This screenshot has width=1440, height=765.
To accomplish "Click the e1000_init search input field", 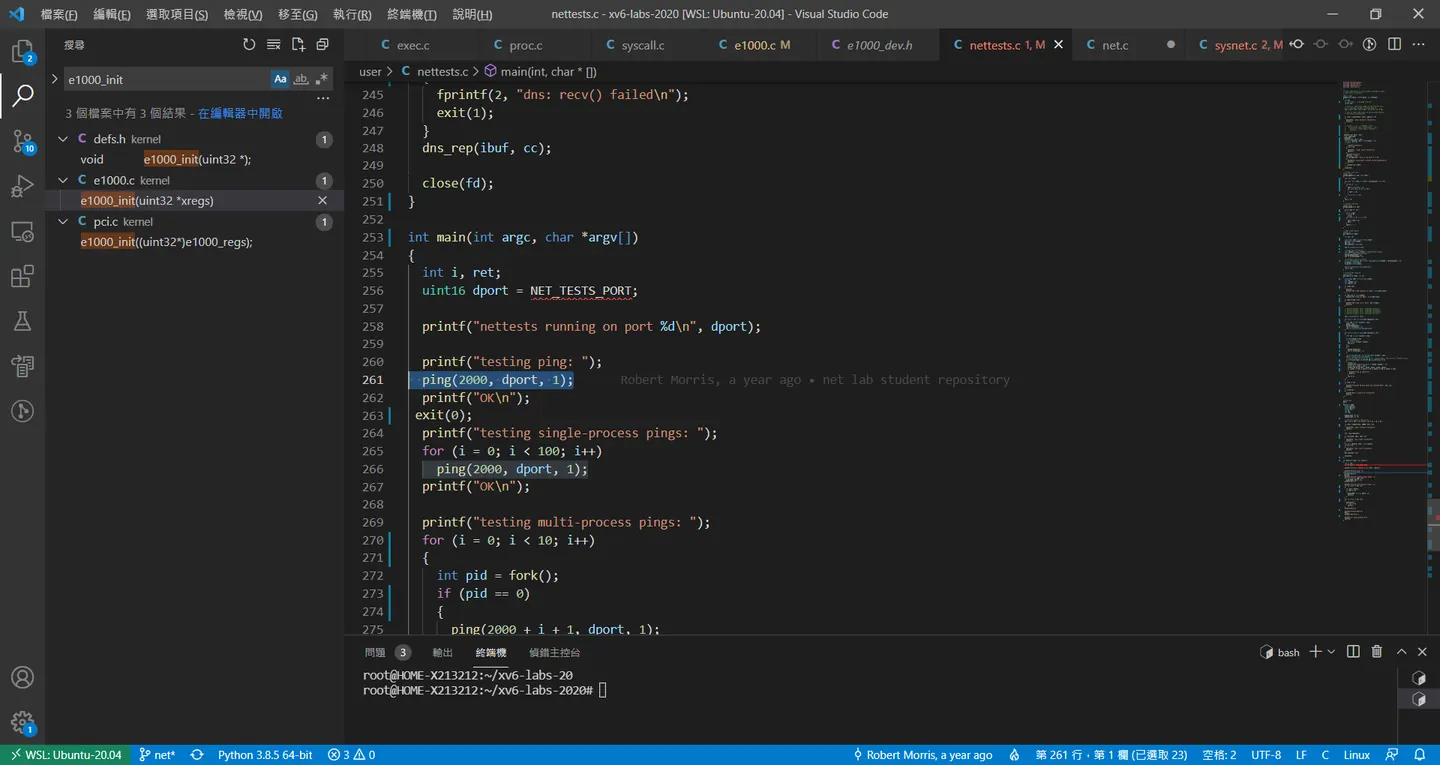I will (166, 79).
